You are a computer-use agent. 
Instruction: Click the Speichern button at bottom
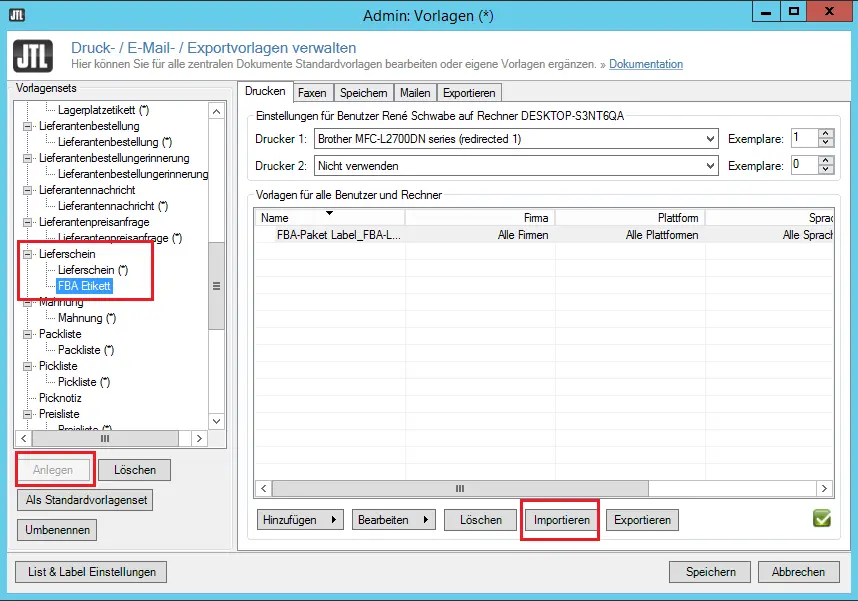[x=710, y=572]
